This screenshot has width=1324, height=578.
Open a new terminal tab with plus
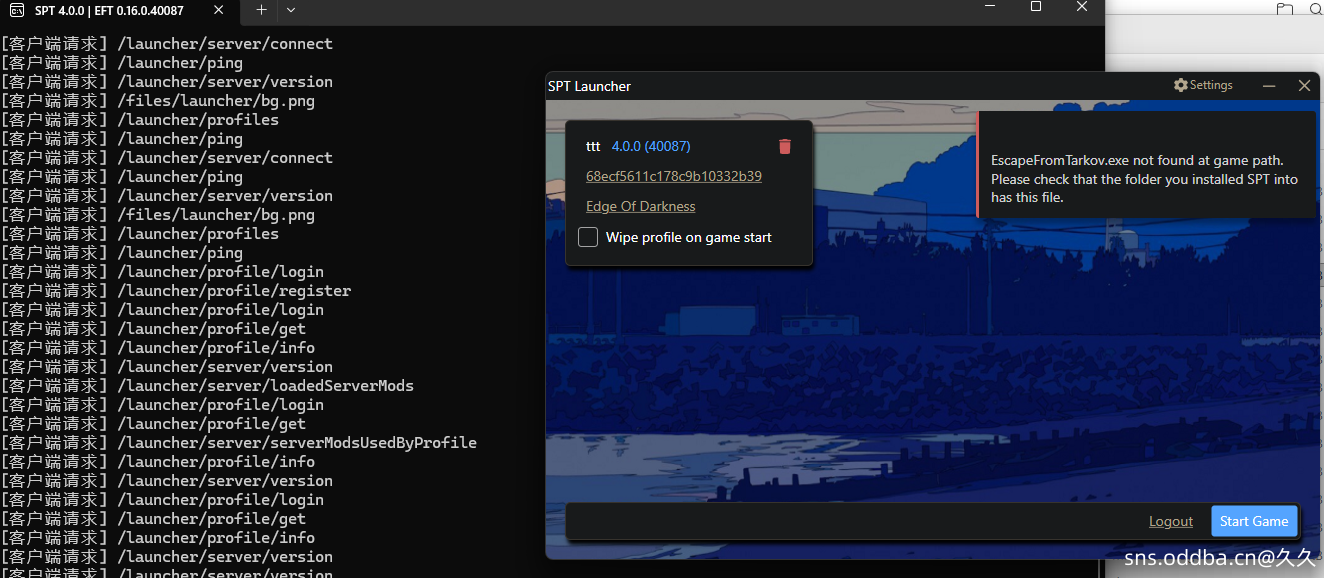[261, 10]
